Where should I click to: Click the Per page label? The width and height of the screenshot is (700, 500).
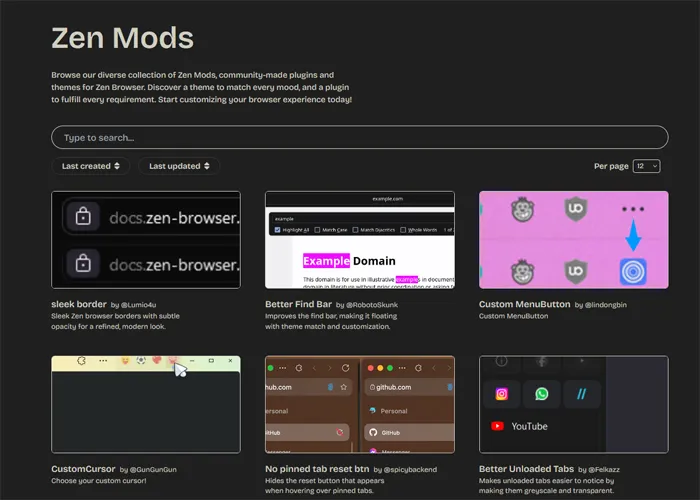click(611, 166)
